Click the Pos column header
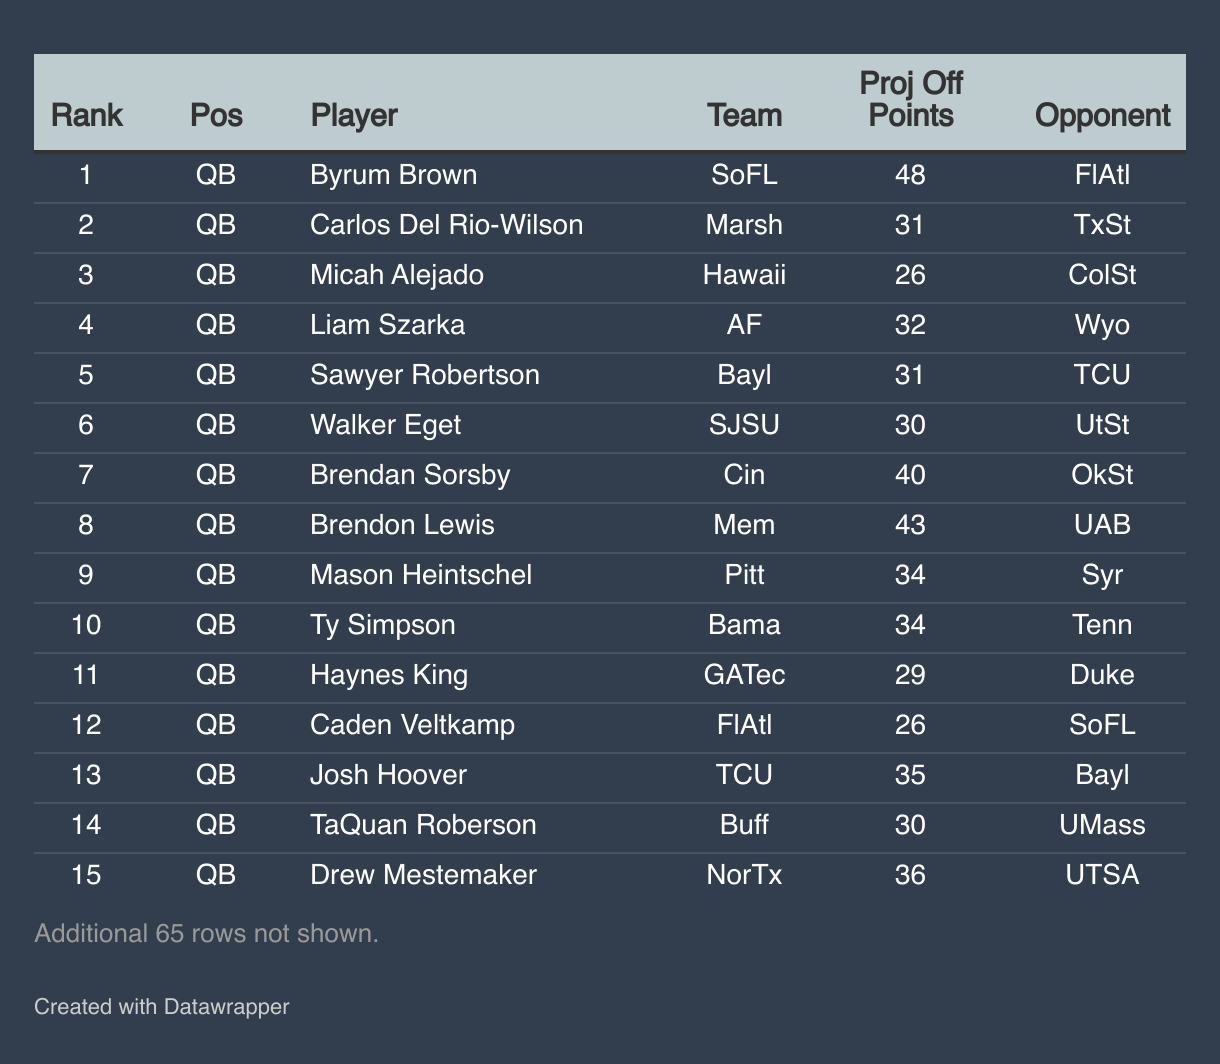This screenshot has height=1064, width=1220. click(216, 115)
